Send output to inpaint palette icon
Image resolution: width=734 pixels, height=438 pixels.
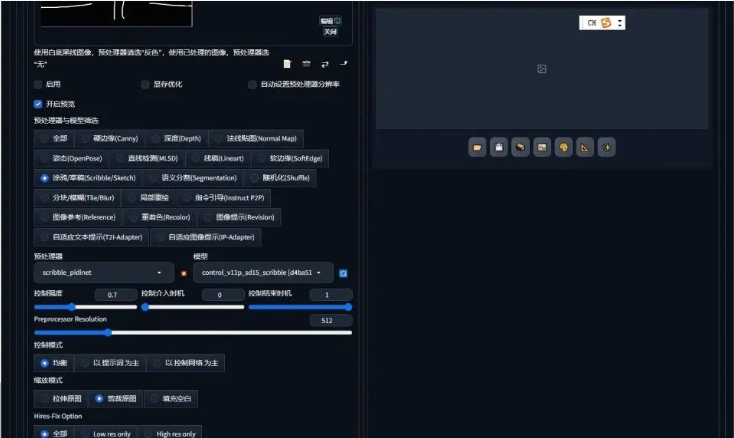click(563, 147)
